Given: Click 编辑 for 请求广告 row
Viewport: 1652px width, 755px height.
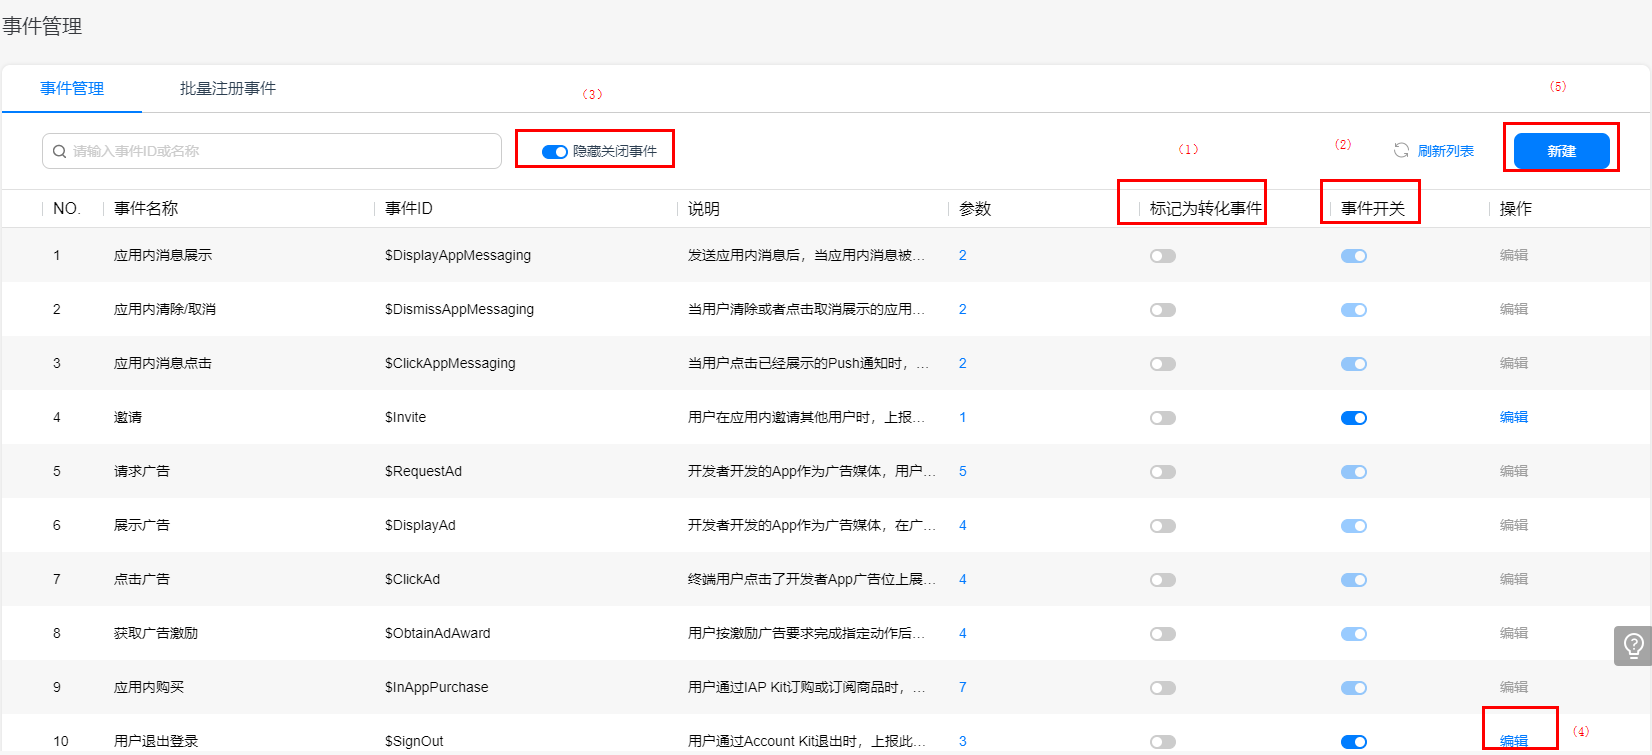Looking at the screenshot, I should tap(1514, 471).
